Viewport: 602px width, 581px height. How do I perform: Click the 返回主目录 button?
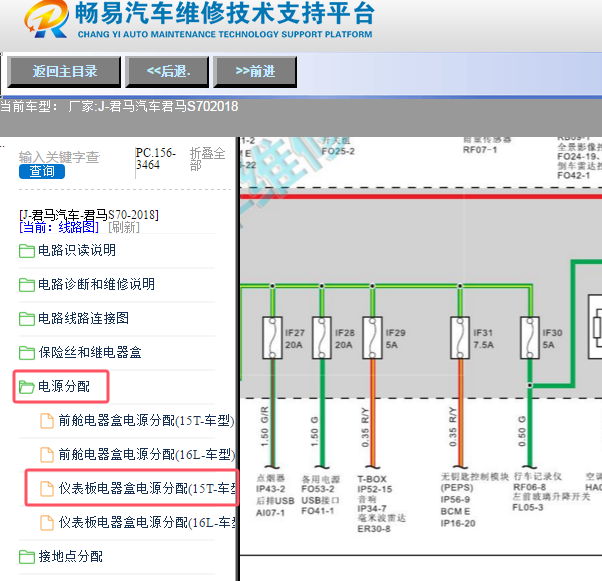[64, 72]
